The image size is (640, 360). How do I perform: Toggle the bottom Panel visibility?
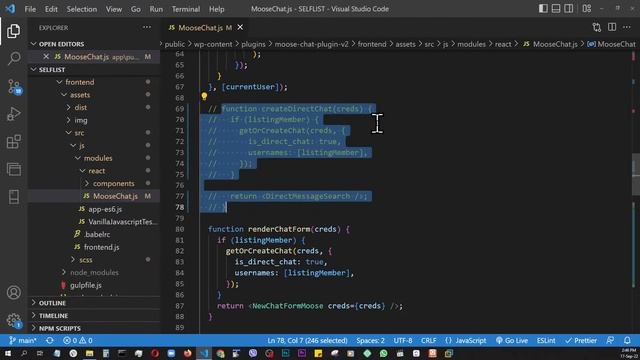pyautogui.click(x=556, y=9)
